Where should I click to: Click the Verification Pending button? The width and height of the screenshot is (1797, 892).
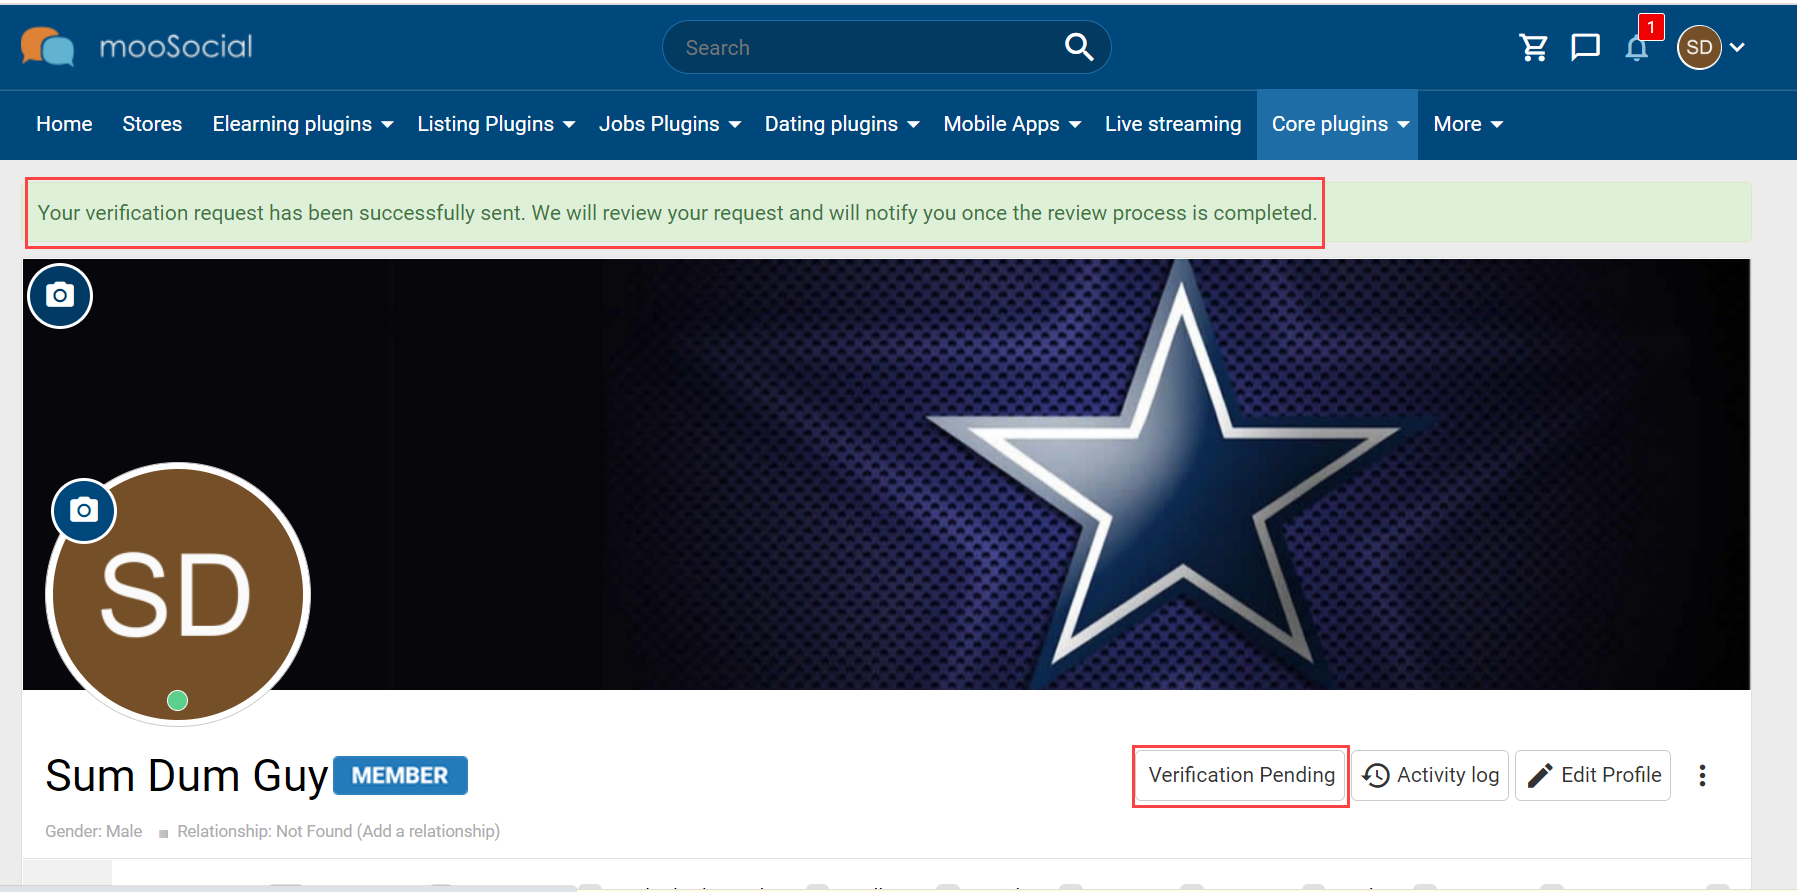pos(1241,775)
